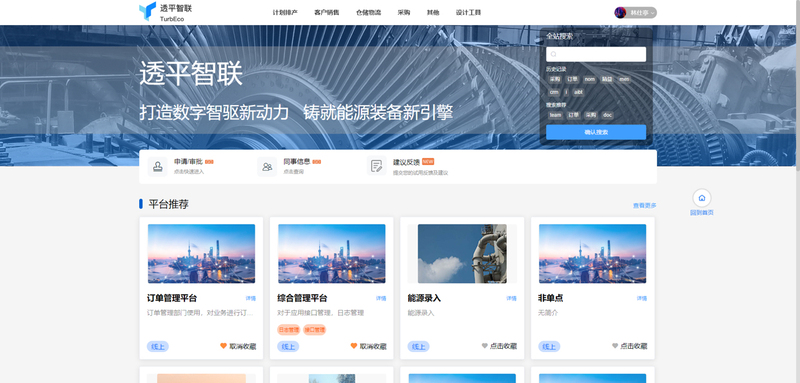Click the 全站搜索 input field
Image resolution: width=800 pixels, height=383 pixels.
tap(596, 54)
